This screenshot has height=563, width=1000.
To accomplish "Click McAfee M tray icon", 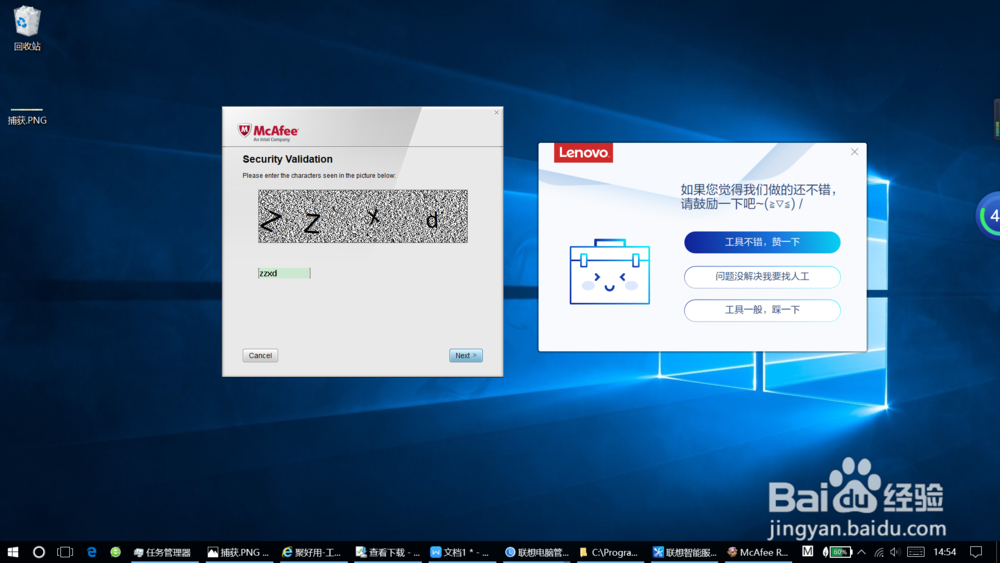I will [807, 552].
